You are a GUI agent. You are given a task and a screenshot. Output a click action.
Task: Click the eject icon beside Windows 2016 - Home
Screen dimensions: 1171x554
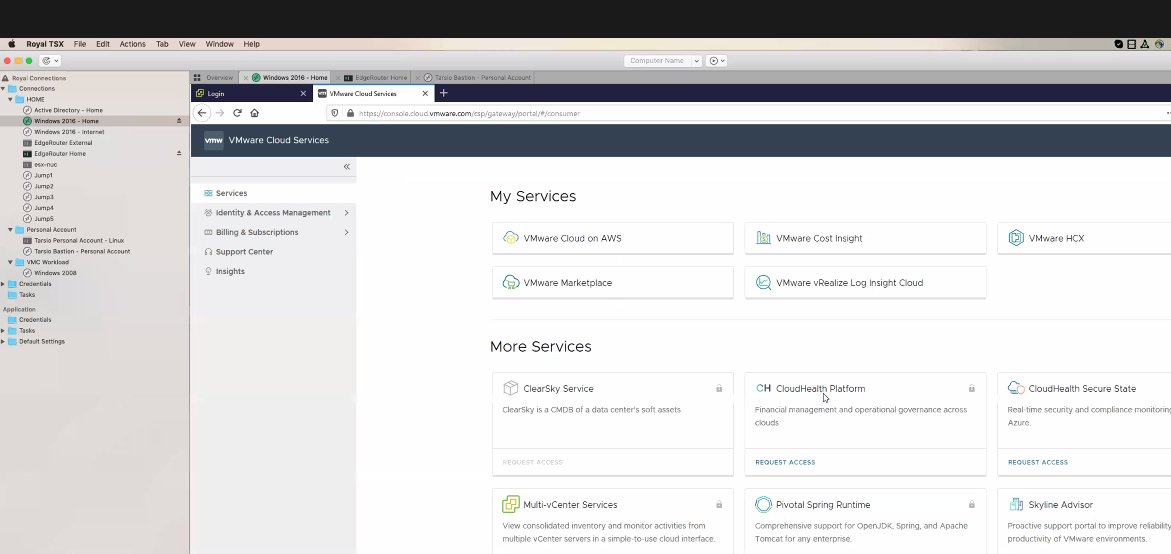pos(178,121)
